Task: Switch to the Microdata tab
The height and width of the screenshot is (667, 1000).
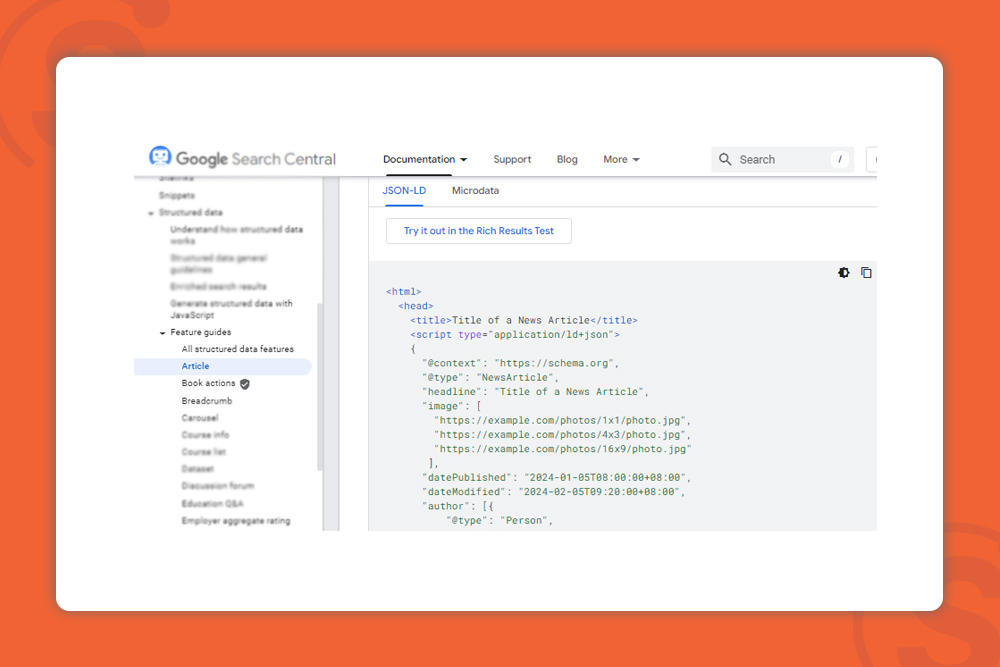Action: [x=475, y=190]
